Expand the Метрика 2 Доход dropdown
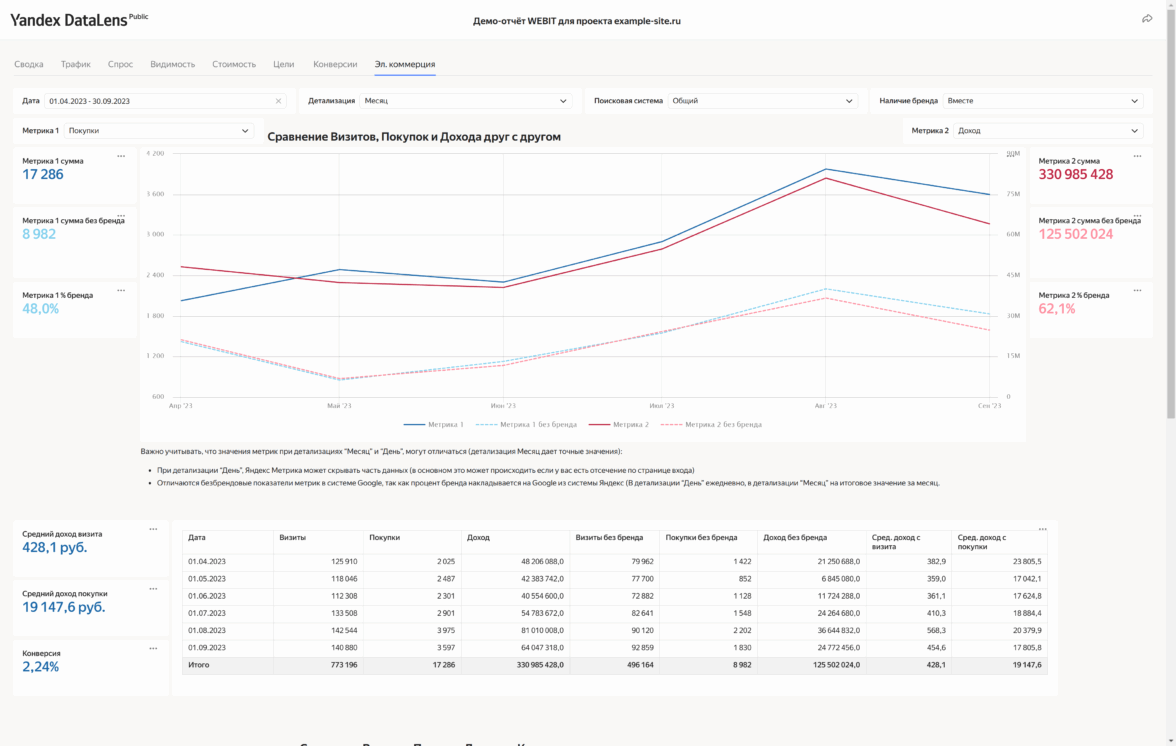The image size is (1176, 746). [x=1048, y=131]
